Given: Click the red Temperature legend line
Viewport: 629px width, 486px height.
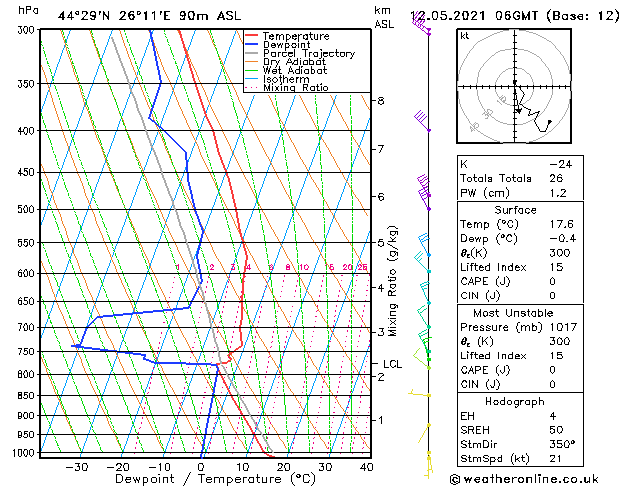Looking at the screenshot, I should coord(251,36).
